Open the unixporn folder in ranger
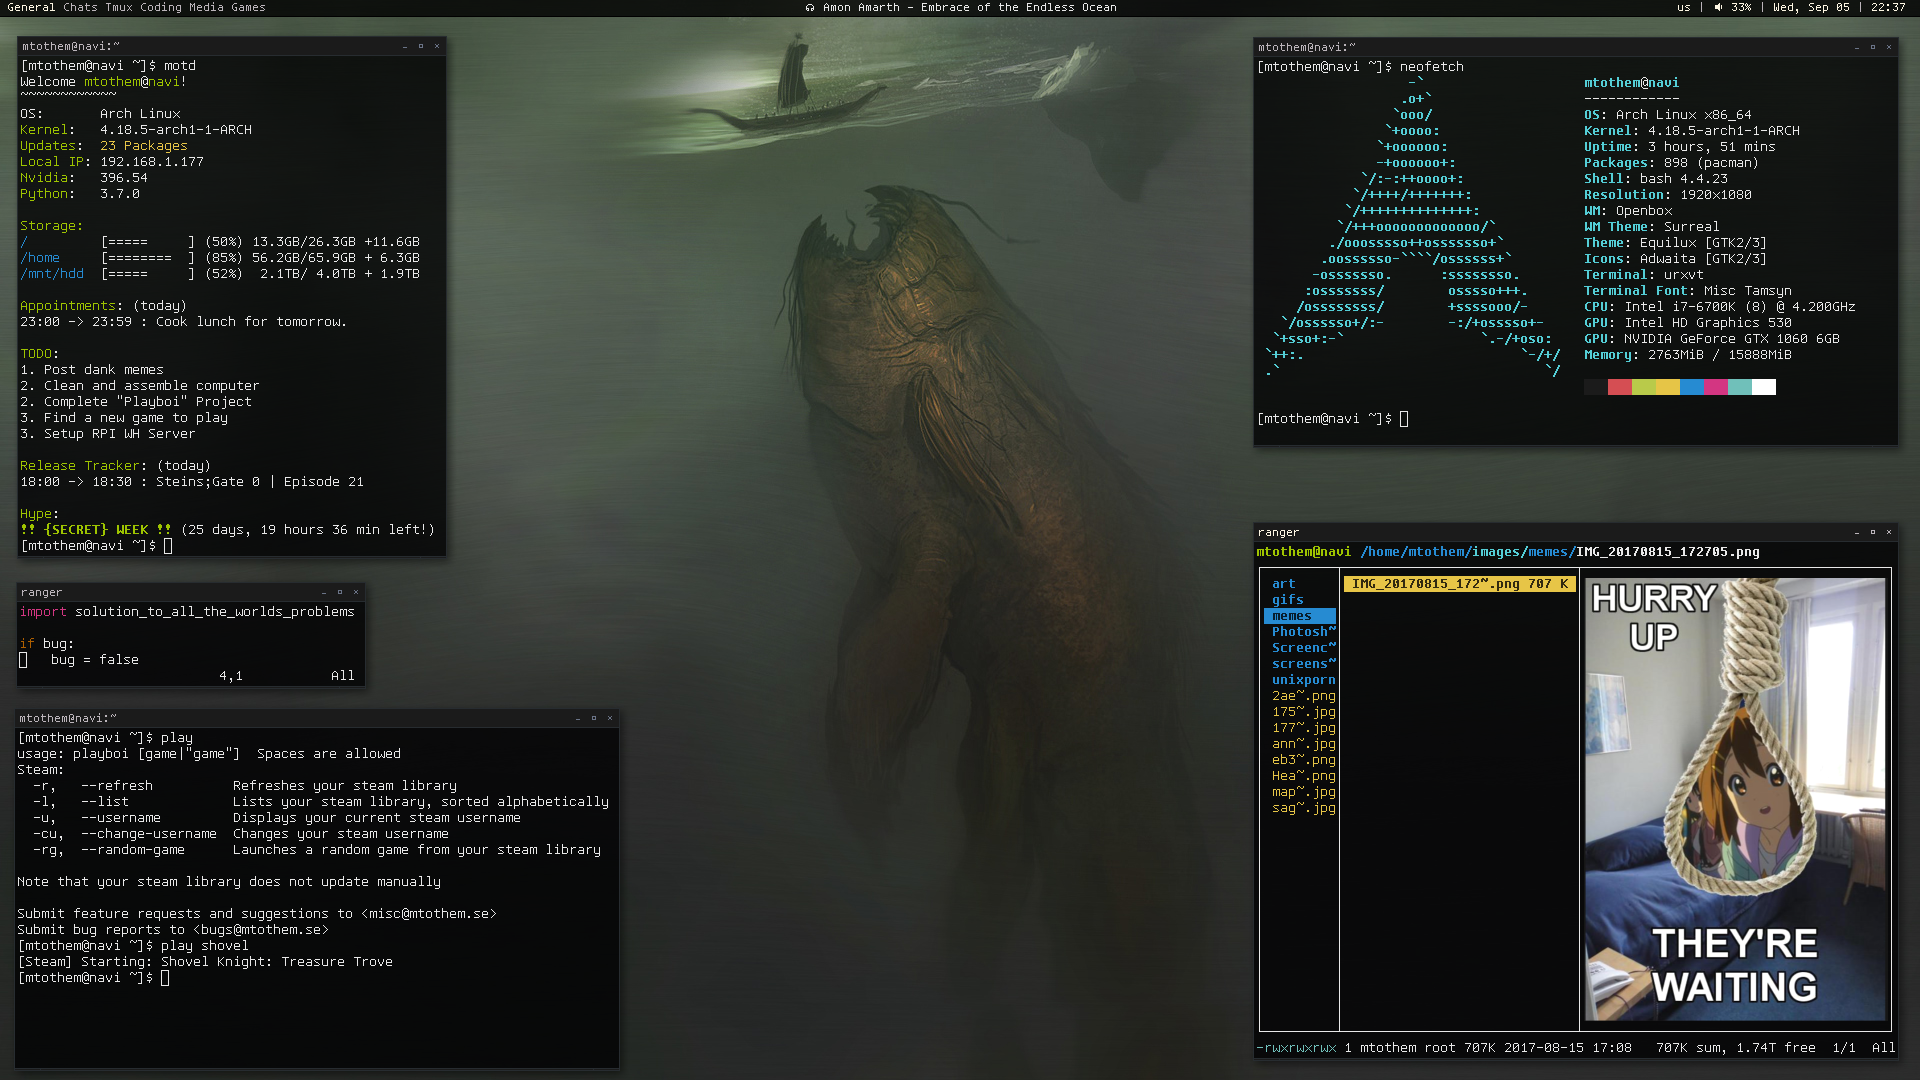The width and height of the screenshot is (1920, 1080). [1304, 680]
